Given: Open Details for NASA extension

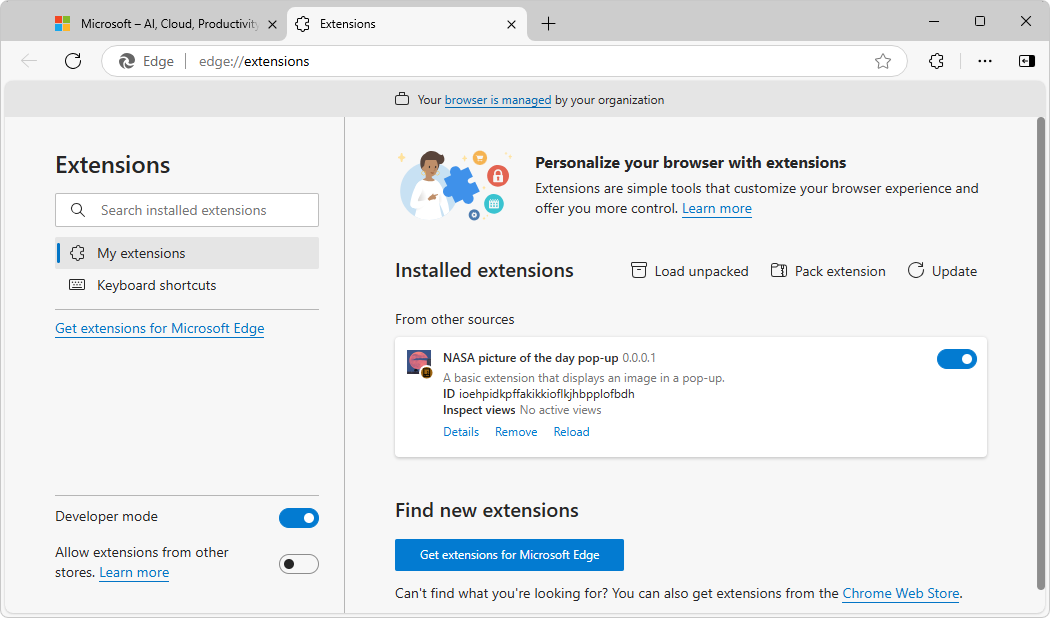Looking at the screenshot, I should pyautogui.click(x=461, y=432).
